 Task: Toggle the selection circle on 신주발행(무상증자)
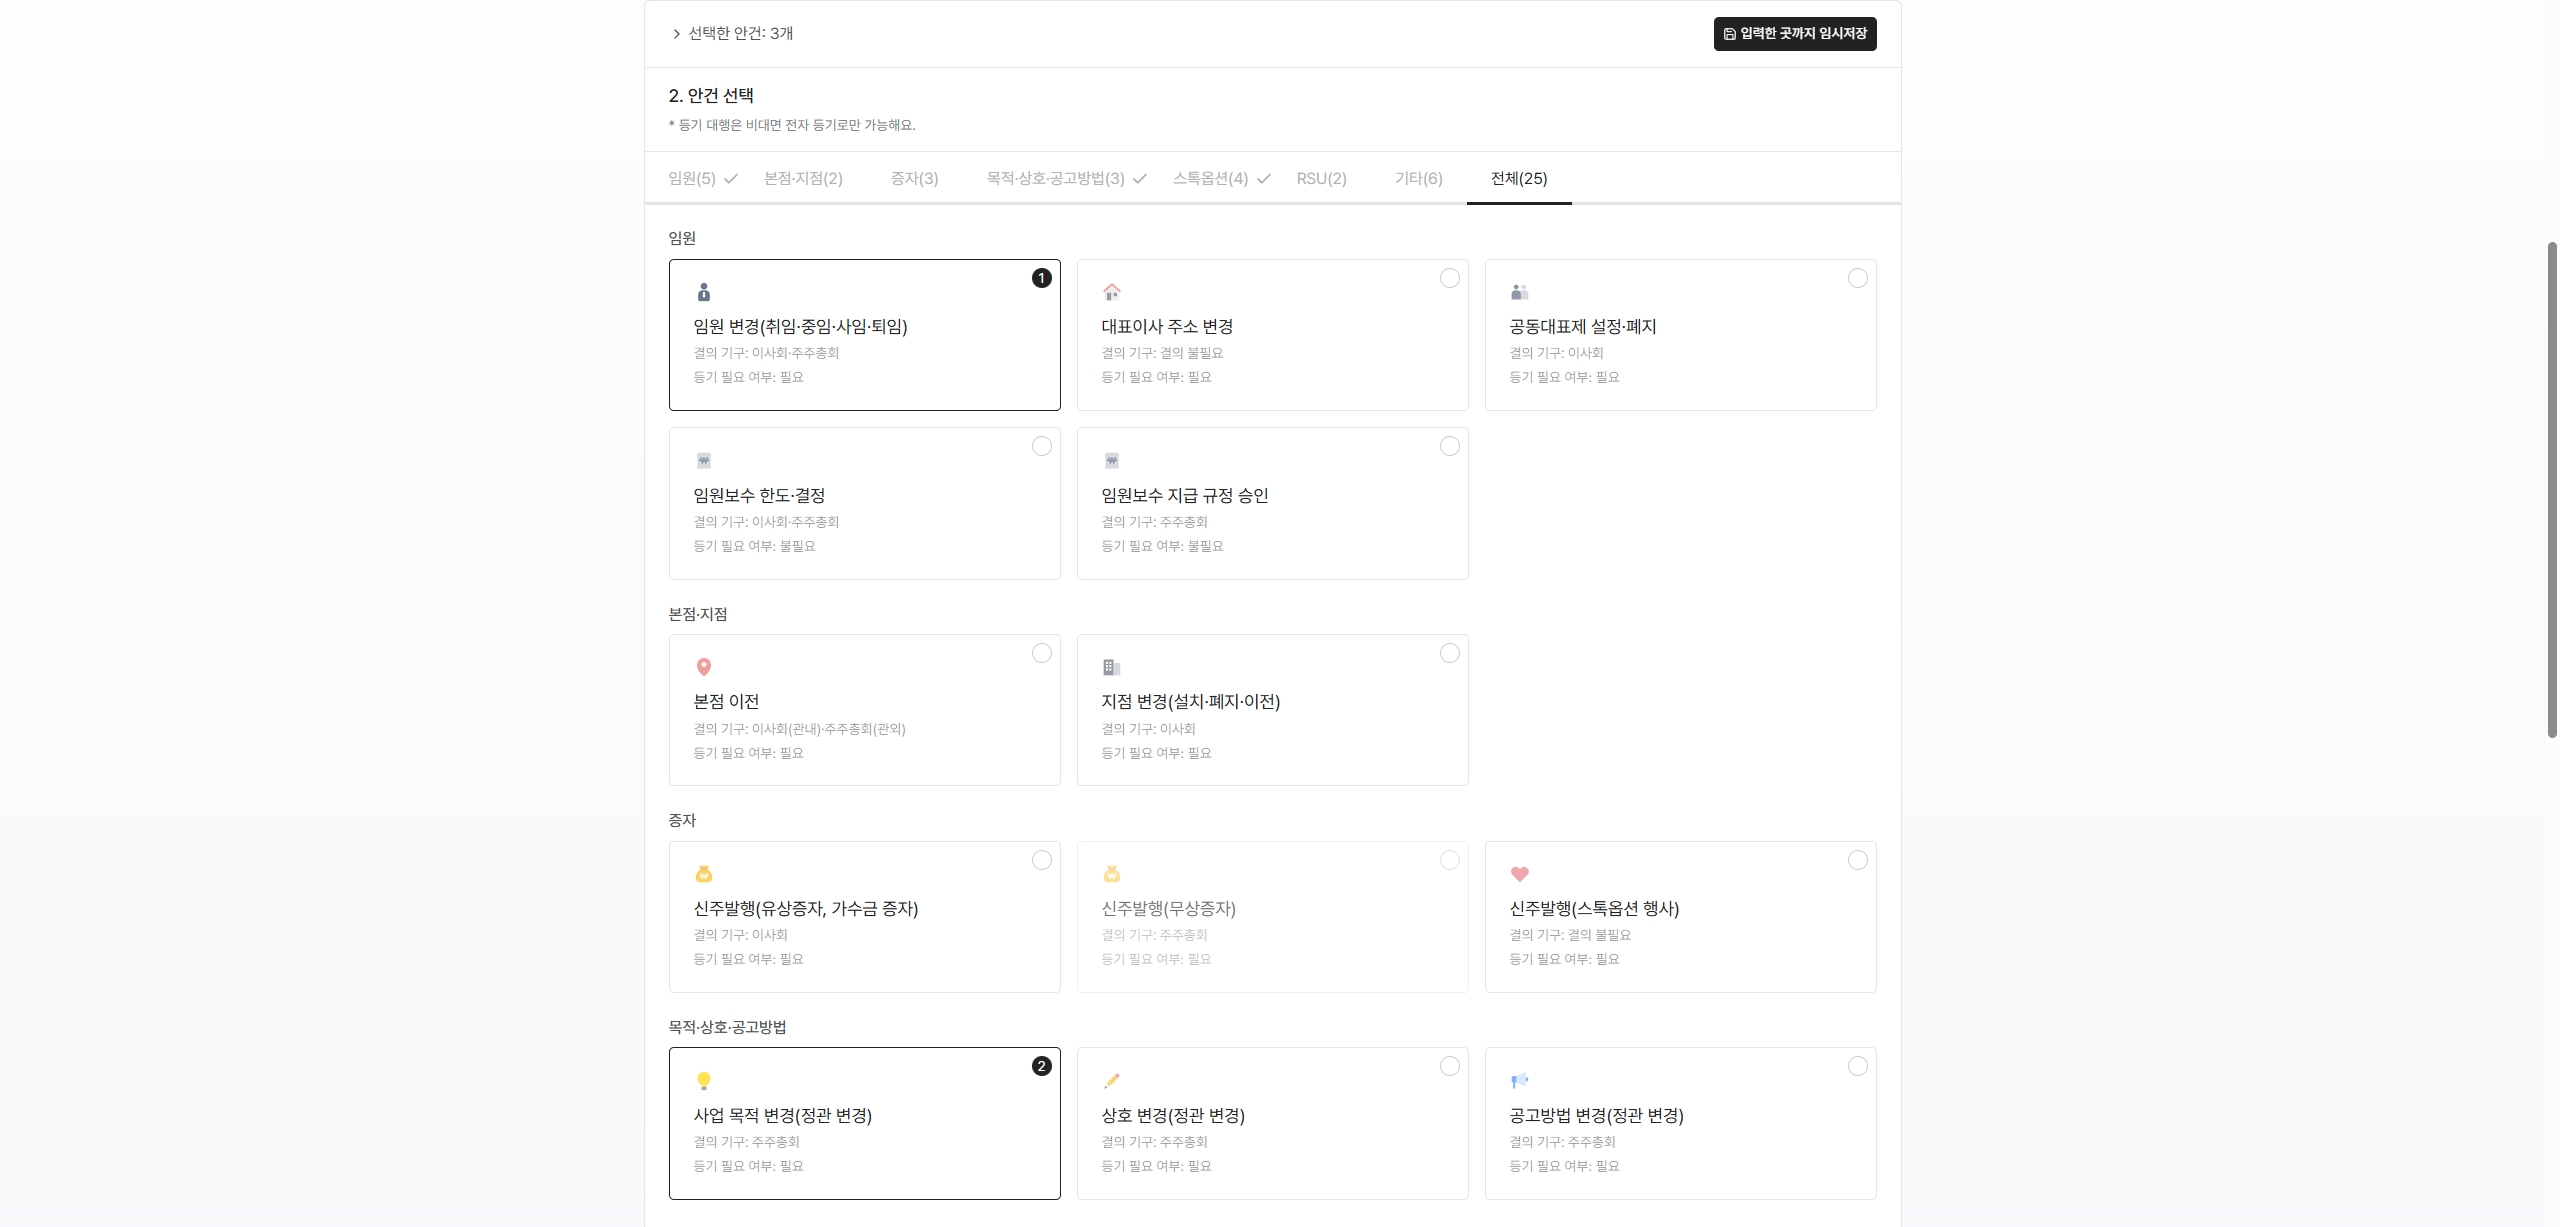1450,859
